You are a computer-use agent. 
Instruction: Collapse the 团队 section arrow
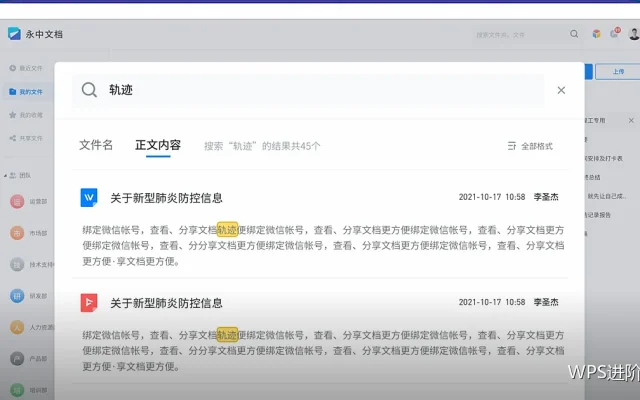[x=5, y=176]
